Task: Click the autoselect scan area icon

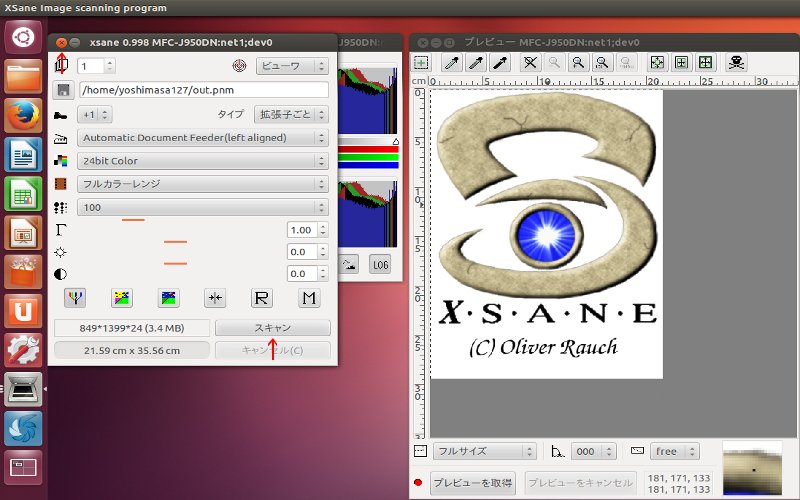Action: (657, 63)
